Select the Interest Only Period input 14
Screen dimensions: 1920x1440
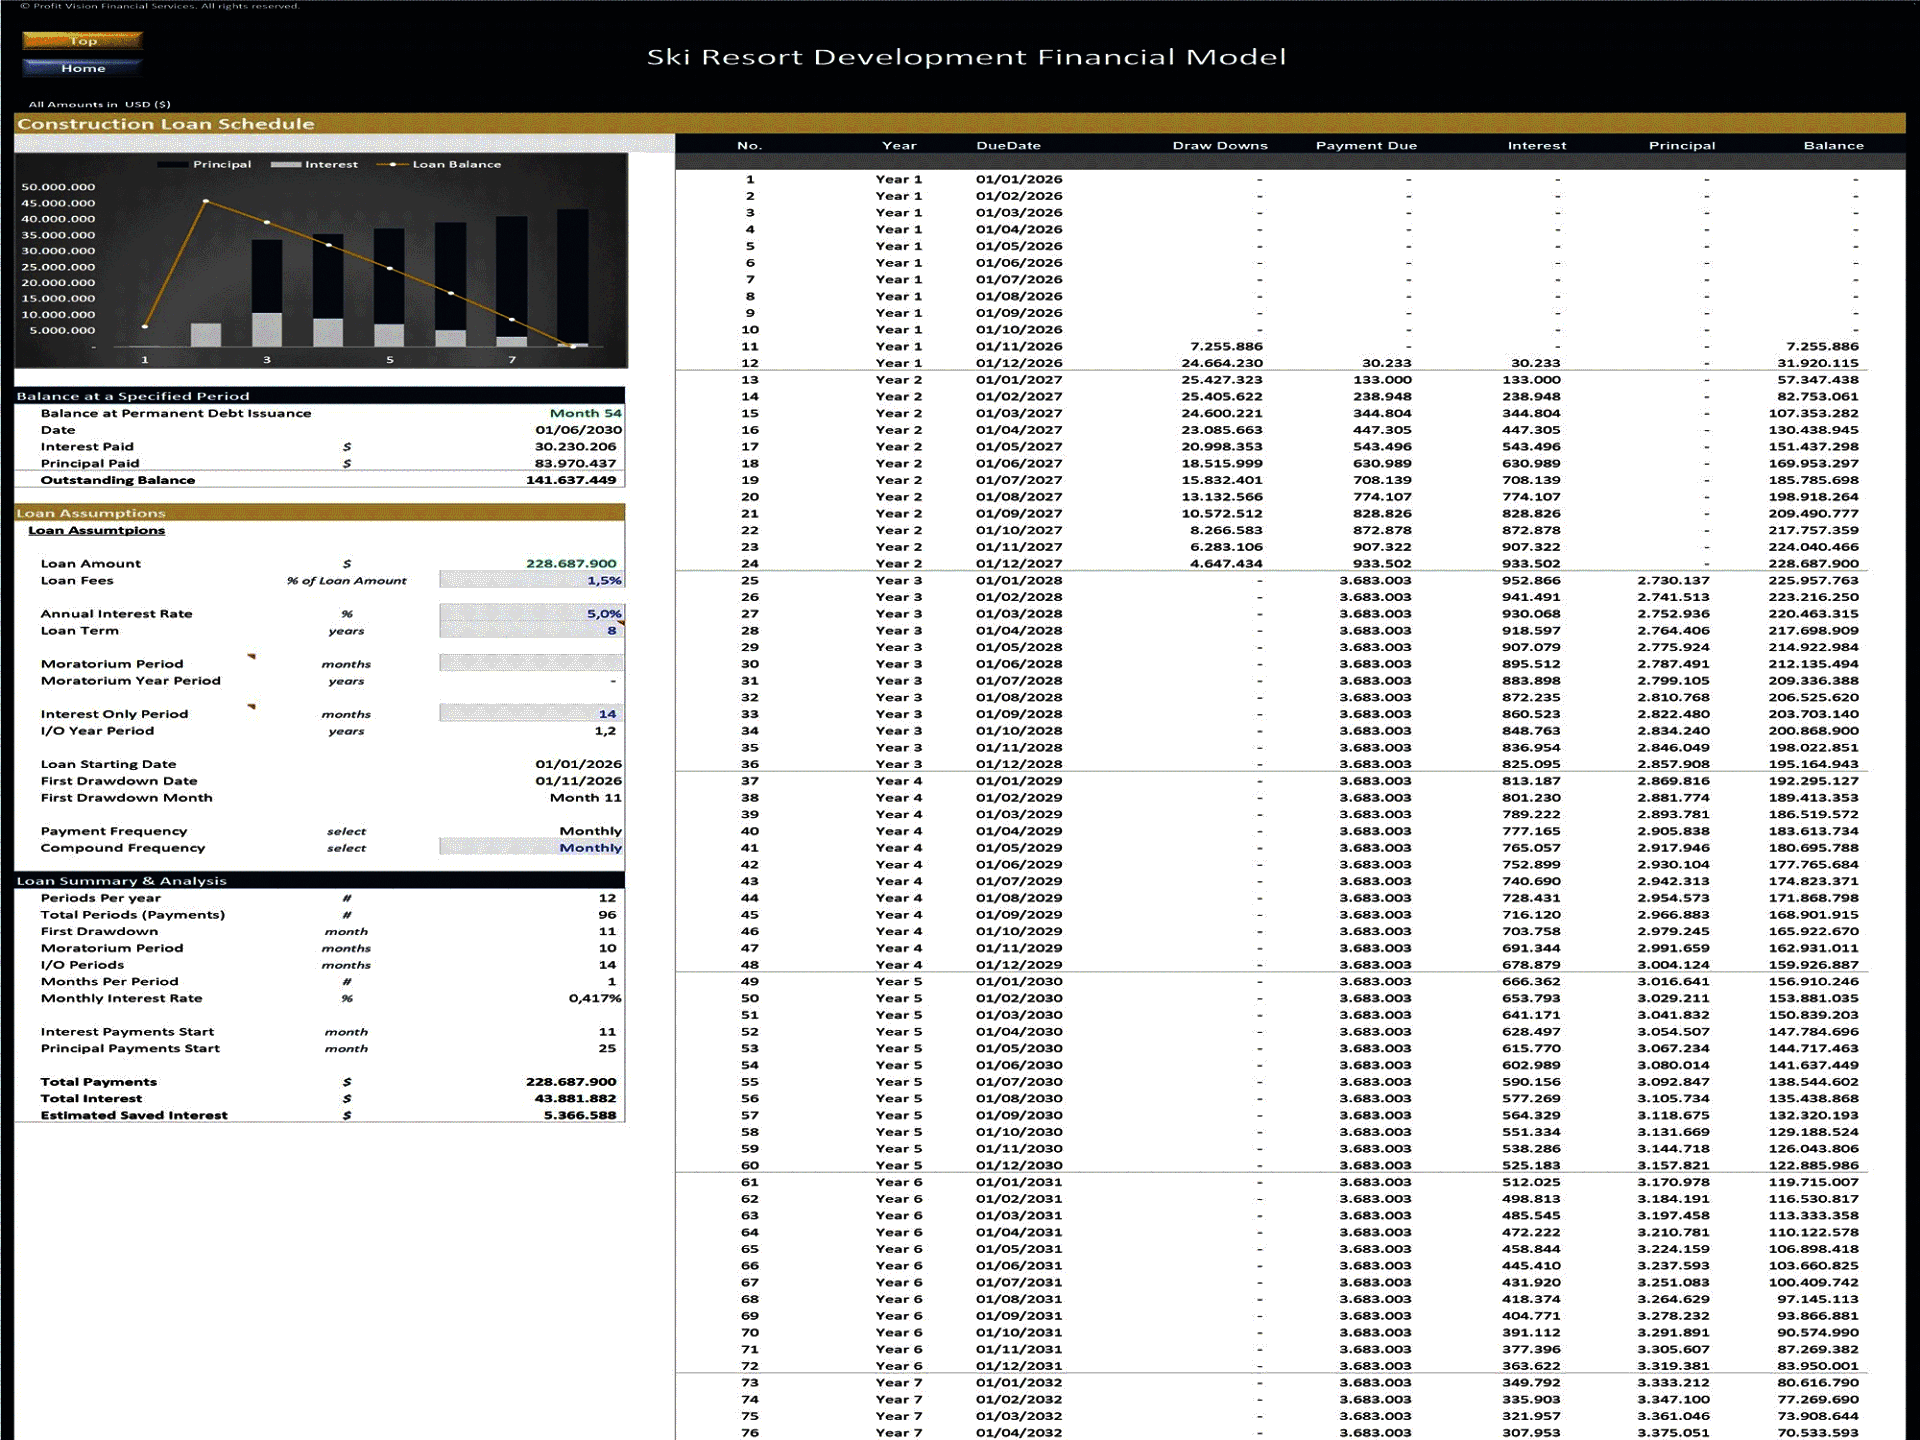point(531,714)
